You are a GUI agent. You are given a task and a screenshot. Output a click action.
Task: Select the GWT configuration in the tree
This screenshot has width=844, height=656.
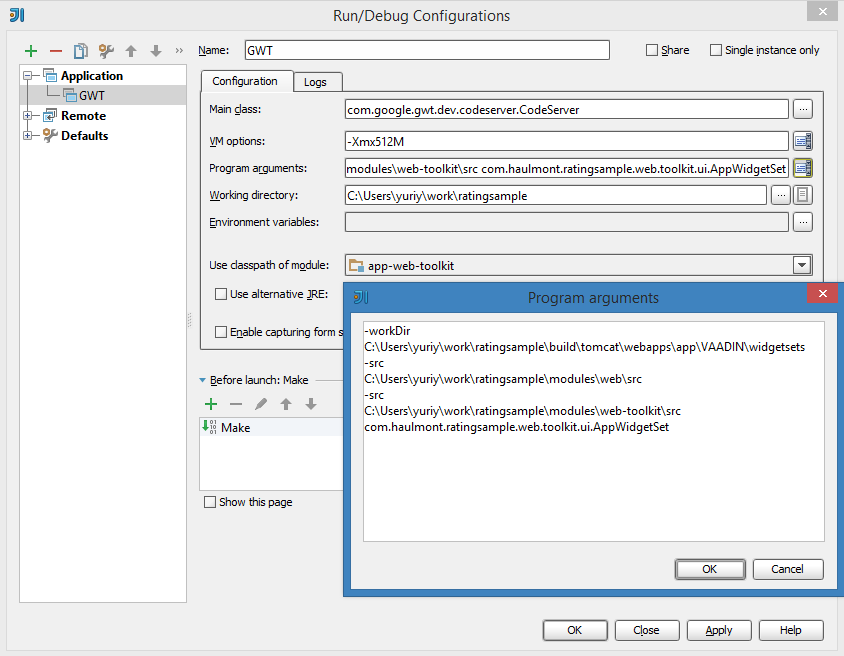point(92,96)
